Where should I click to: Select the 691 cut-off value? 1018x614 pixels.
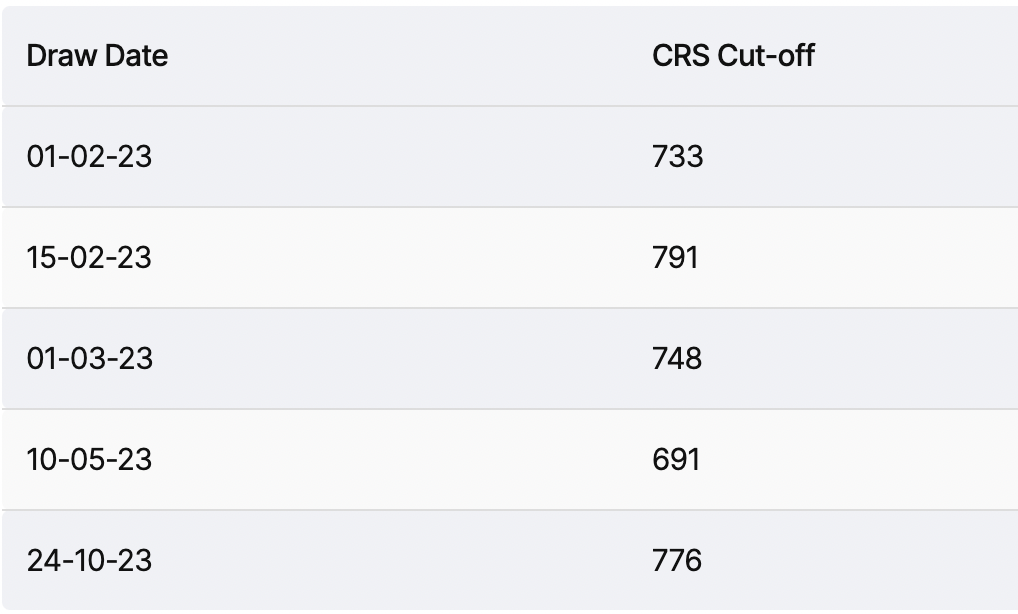point(676,460)
